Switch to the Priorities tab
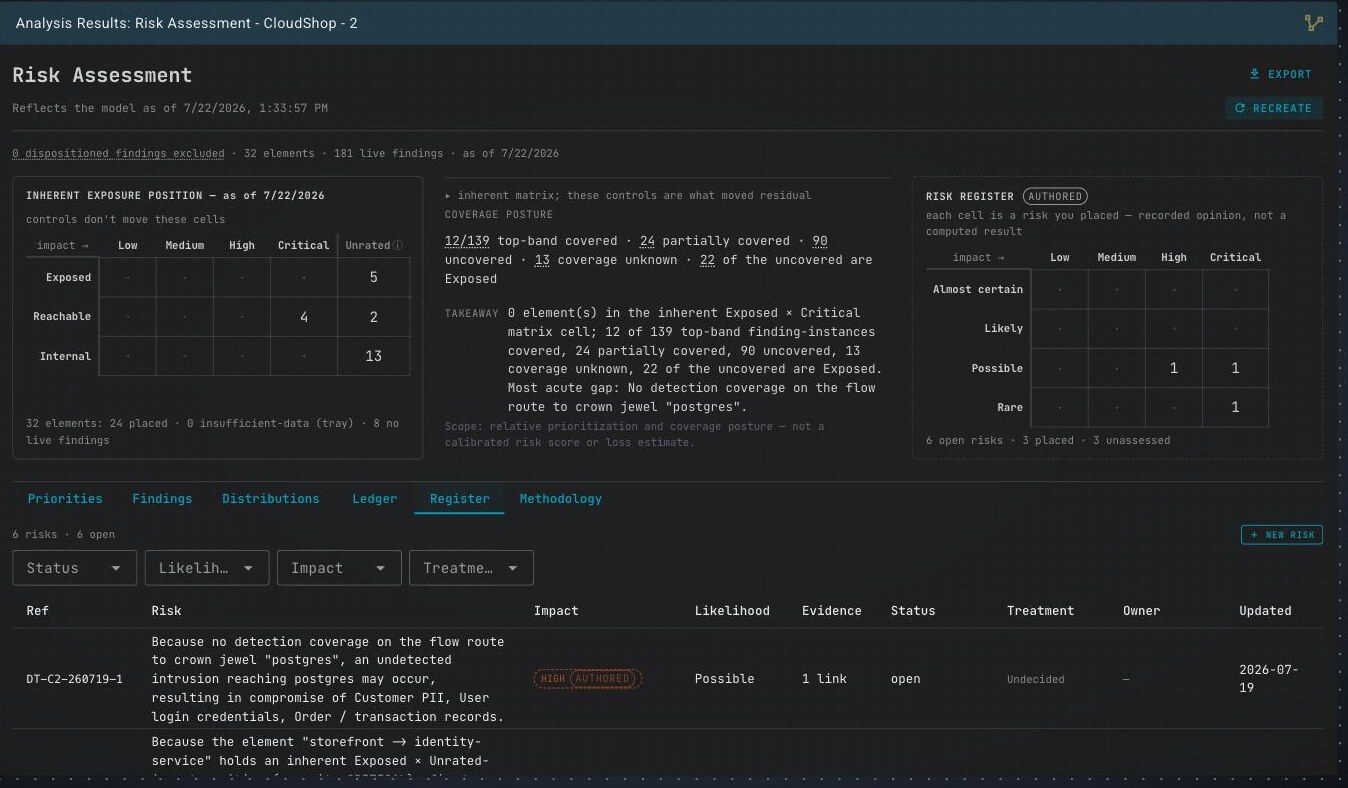Viewport: 1348px width, 788px height. coord(65,498)
